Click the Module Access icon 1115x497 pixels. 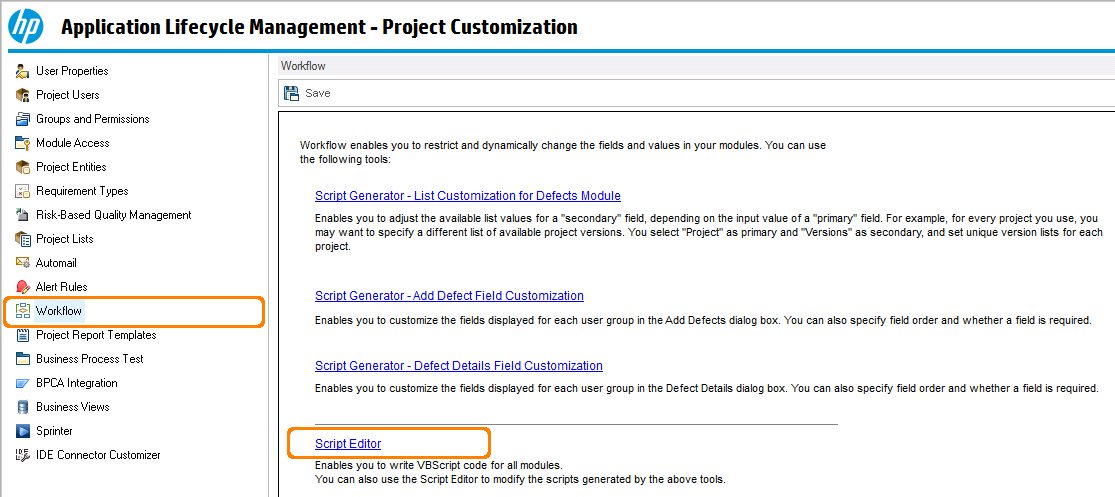coord(23,143)
